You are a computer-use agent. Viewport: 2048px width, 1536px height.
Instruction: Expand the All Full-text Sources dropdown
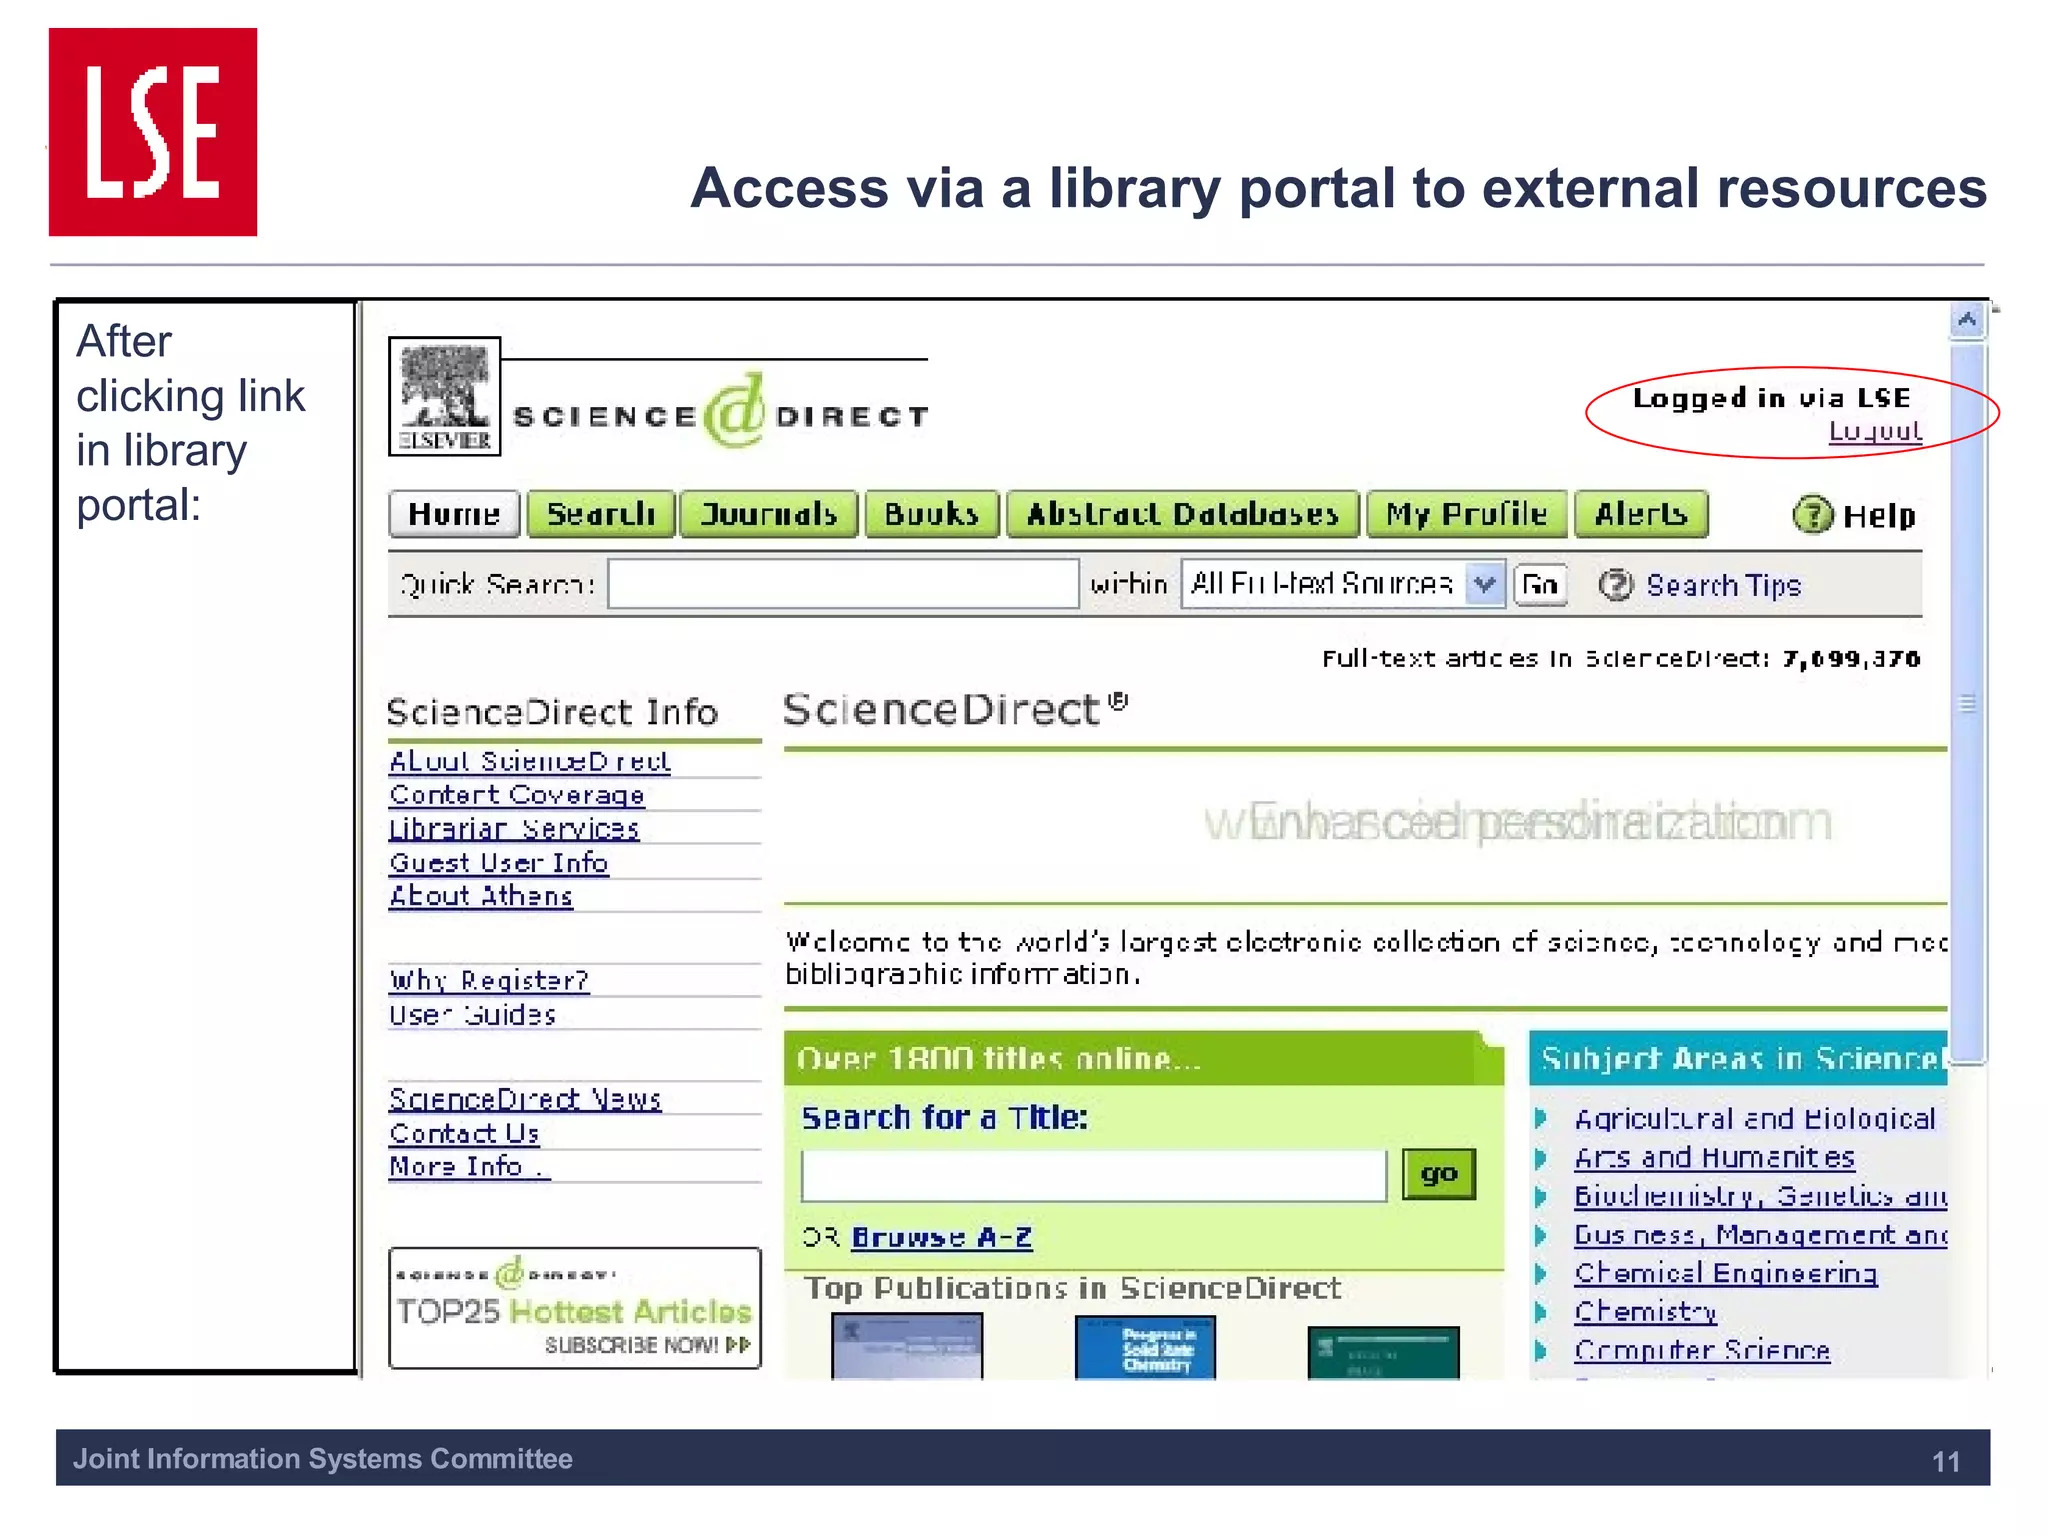(1344, 584)
